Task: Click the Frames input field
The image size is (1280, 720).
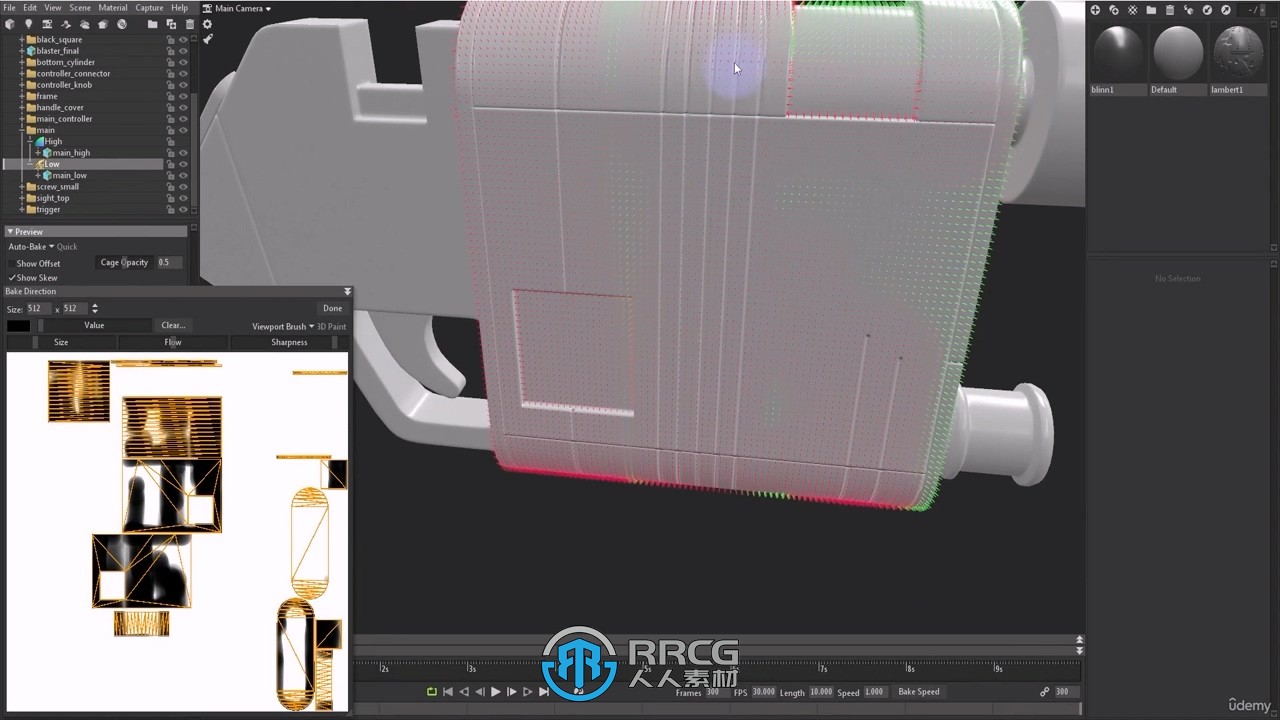Action: (717, 692)
